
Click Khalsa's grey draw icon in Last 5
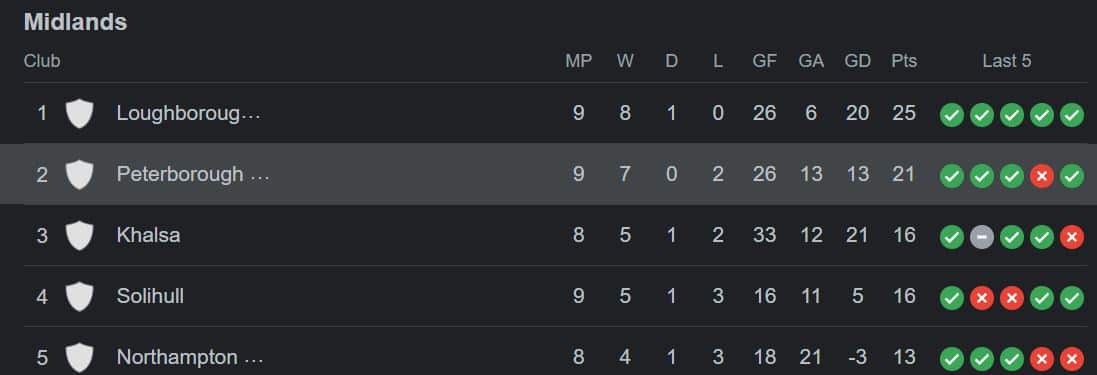click(982, 237)
